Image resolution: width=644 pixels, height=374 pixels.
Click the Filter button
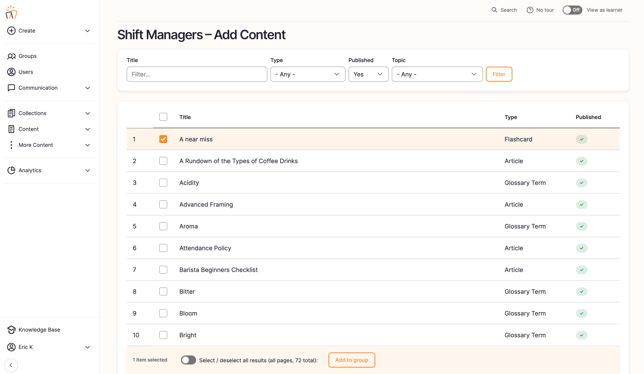pos(499,74)
